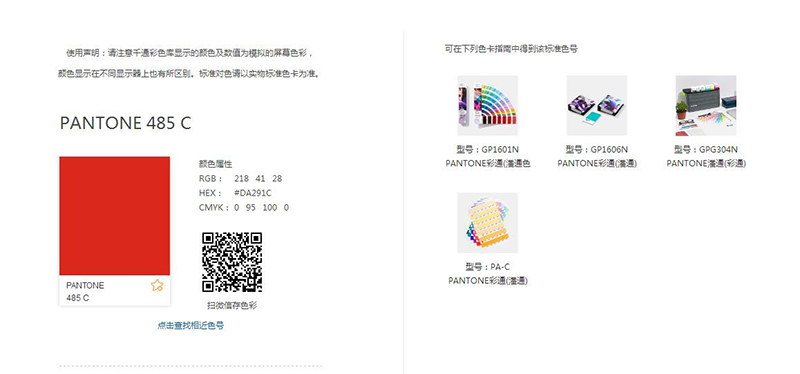Open the PA-C color chips thumbnail
800x374 pixels.
click(488, 222)
